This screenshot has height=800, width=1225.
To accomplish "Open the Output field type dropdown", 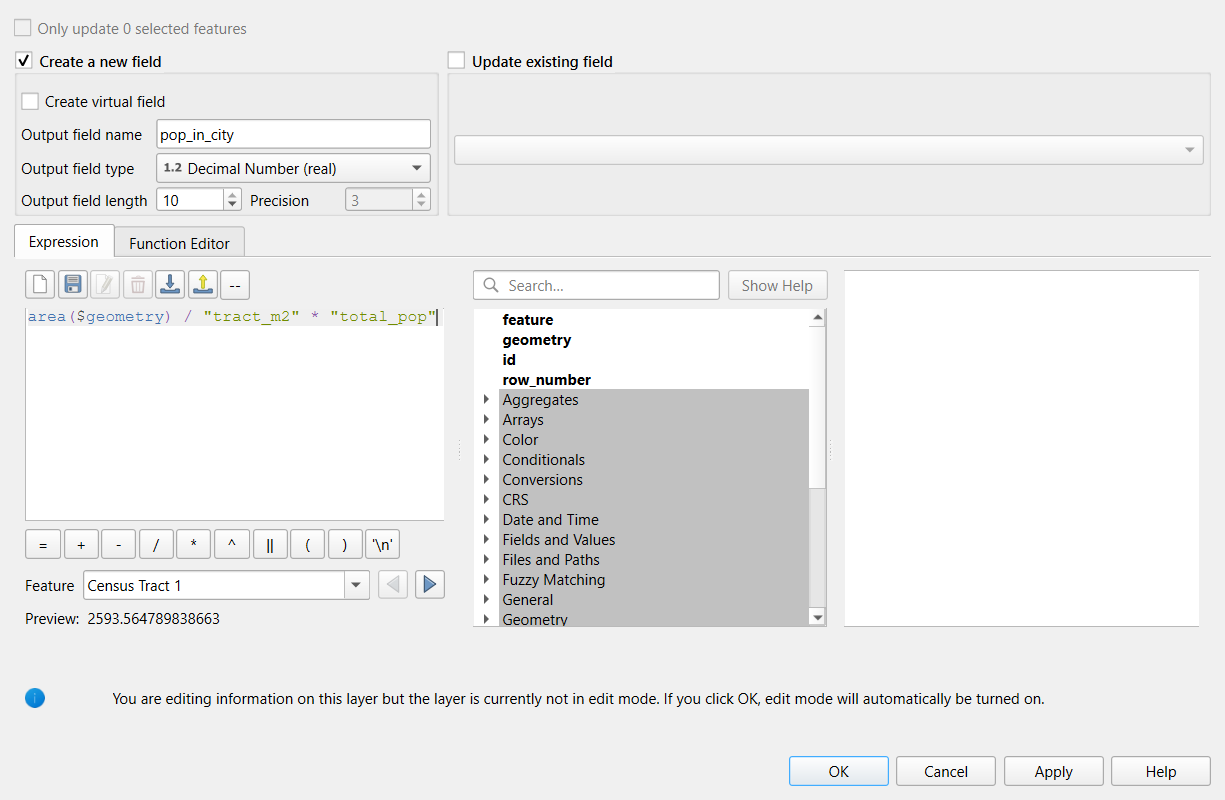I will (294, 168).
